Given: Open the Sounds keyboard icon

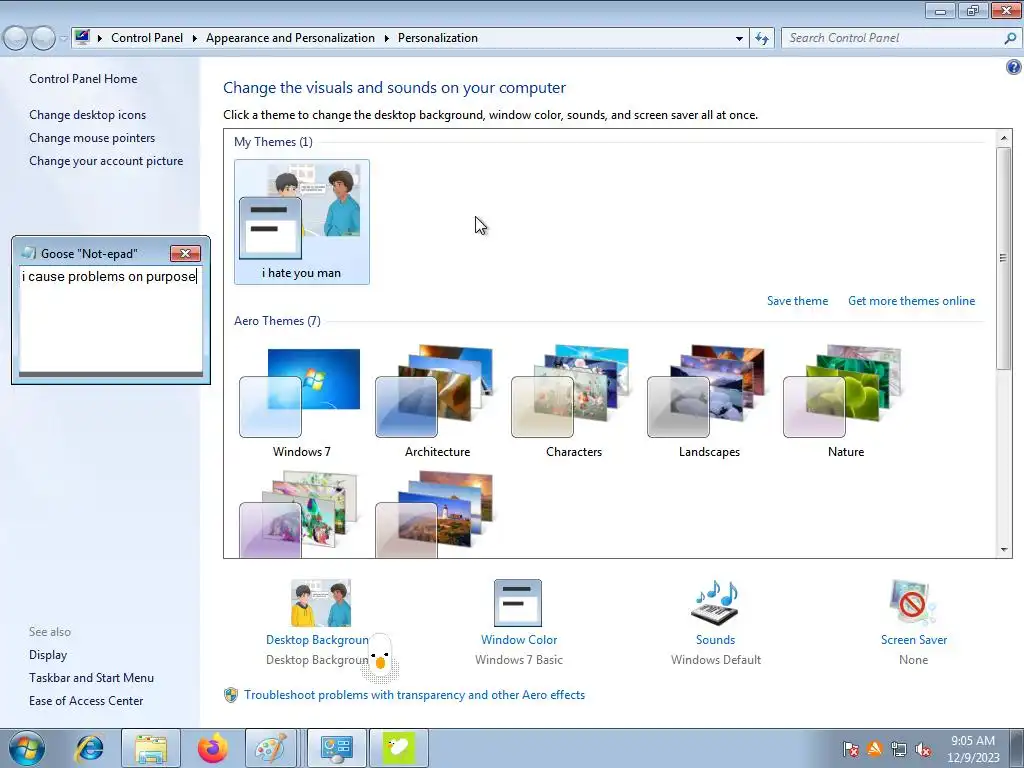Looking at the screenshot, I should 715,603.
